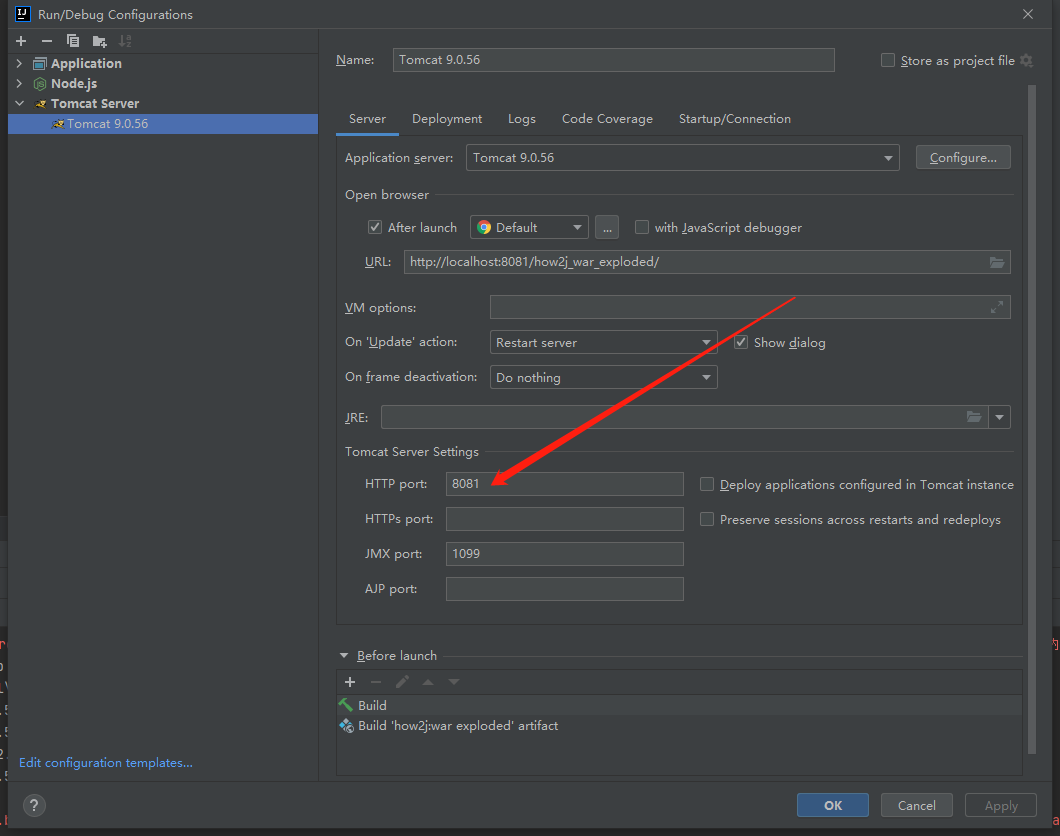Toggle the After launch checkbox
1060x836 pixels.
[375, 227]
